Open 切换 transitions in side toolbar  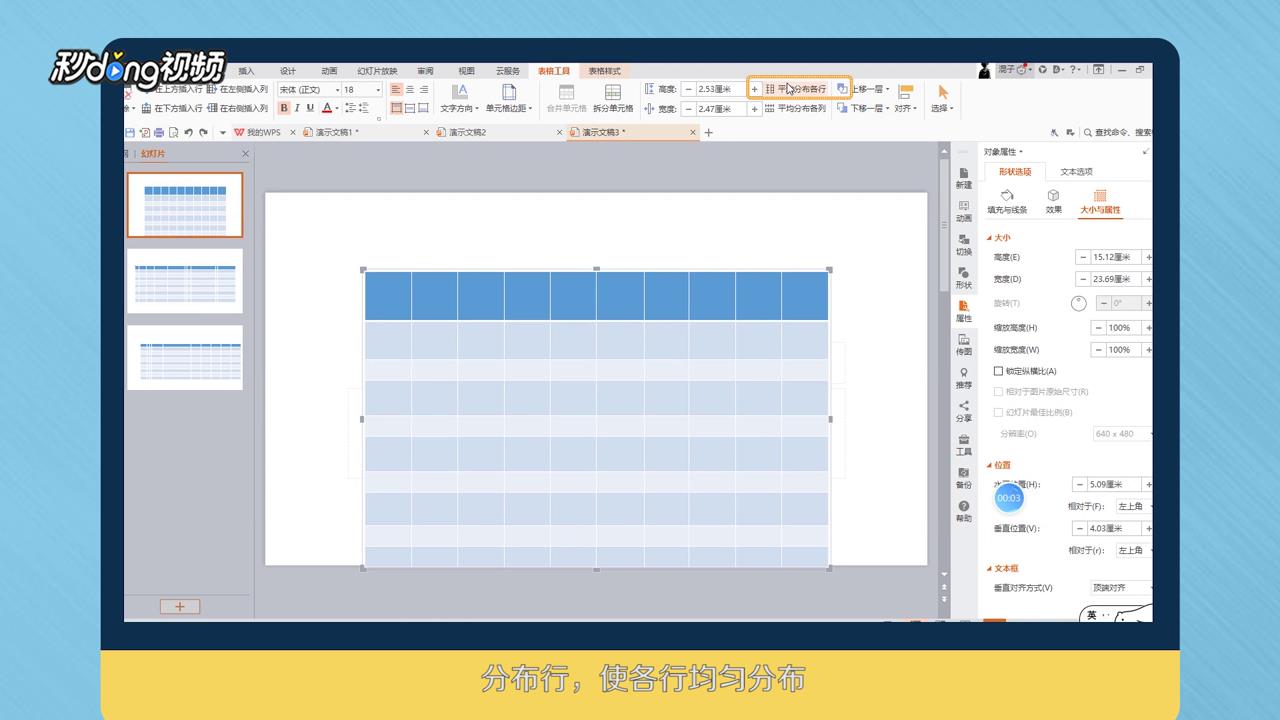(964, 244)
